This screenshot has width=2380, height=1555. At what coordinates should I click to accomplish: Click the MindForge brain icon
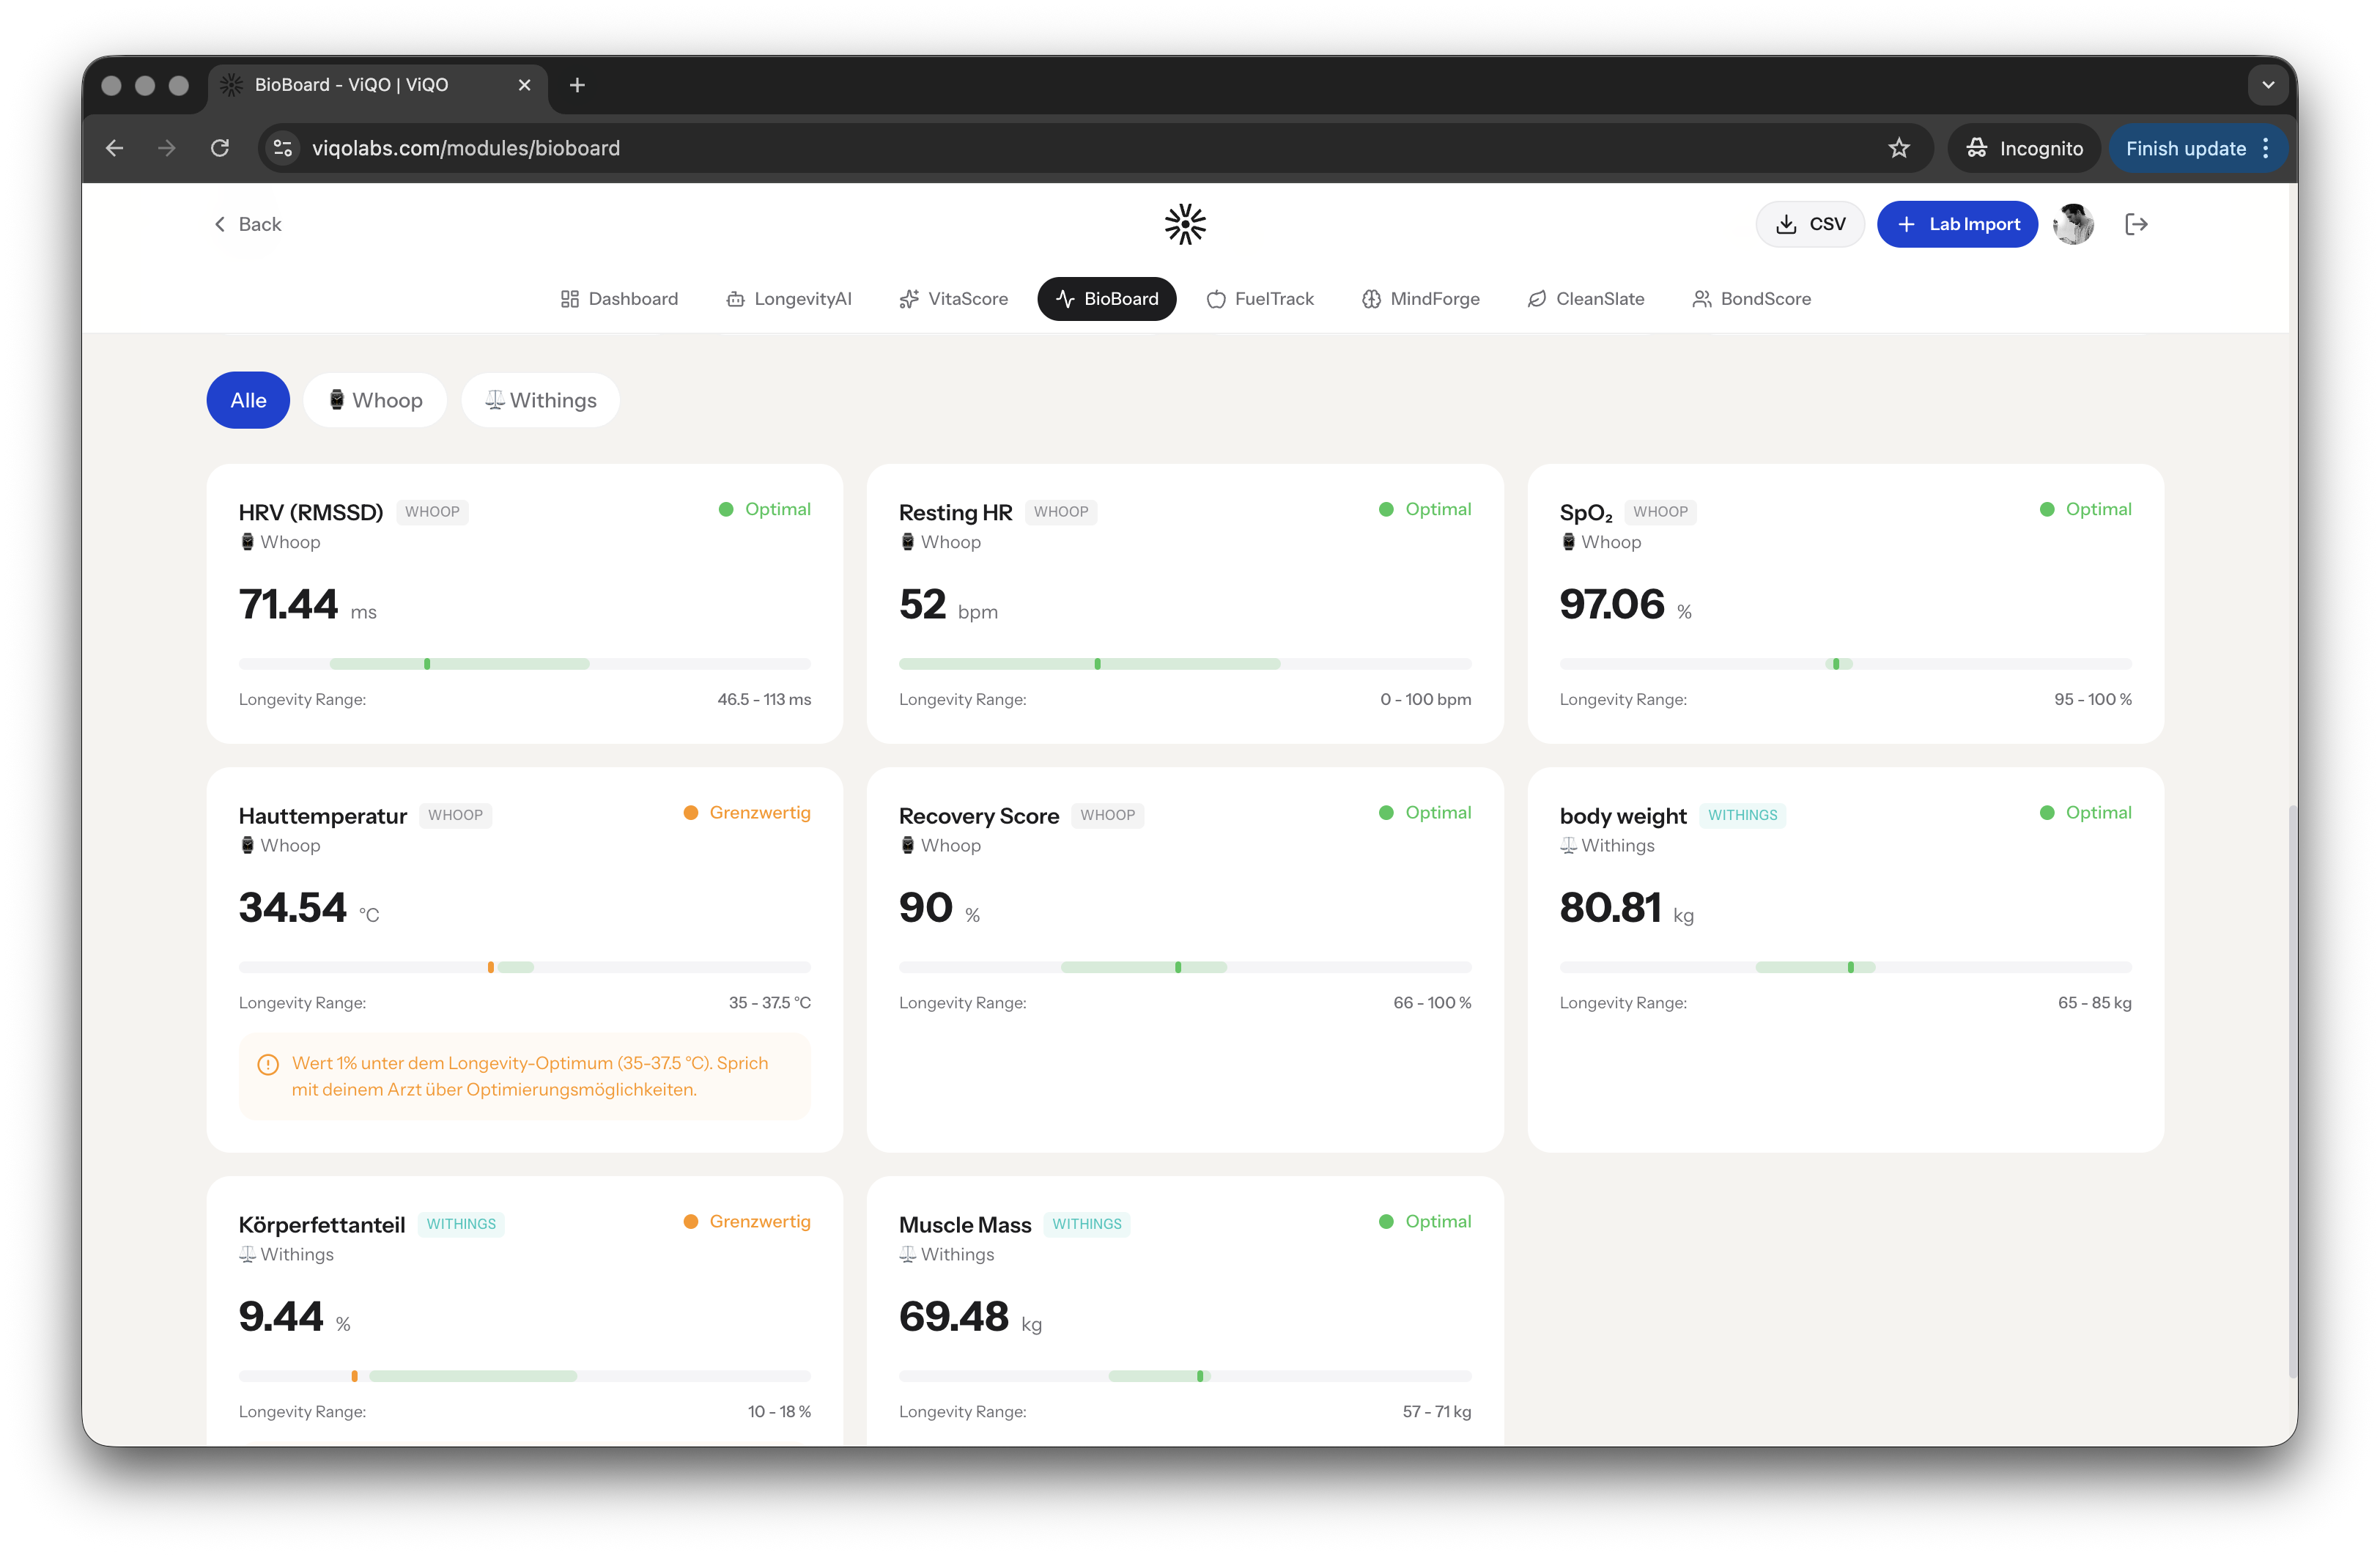pyautogui.click(x=1370, y=298)
